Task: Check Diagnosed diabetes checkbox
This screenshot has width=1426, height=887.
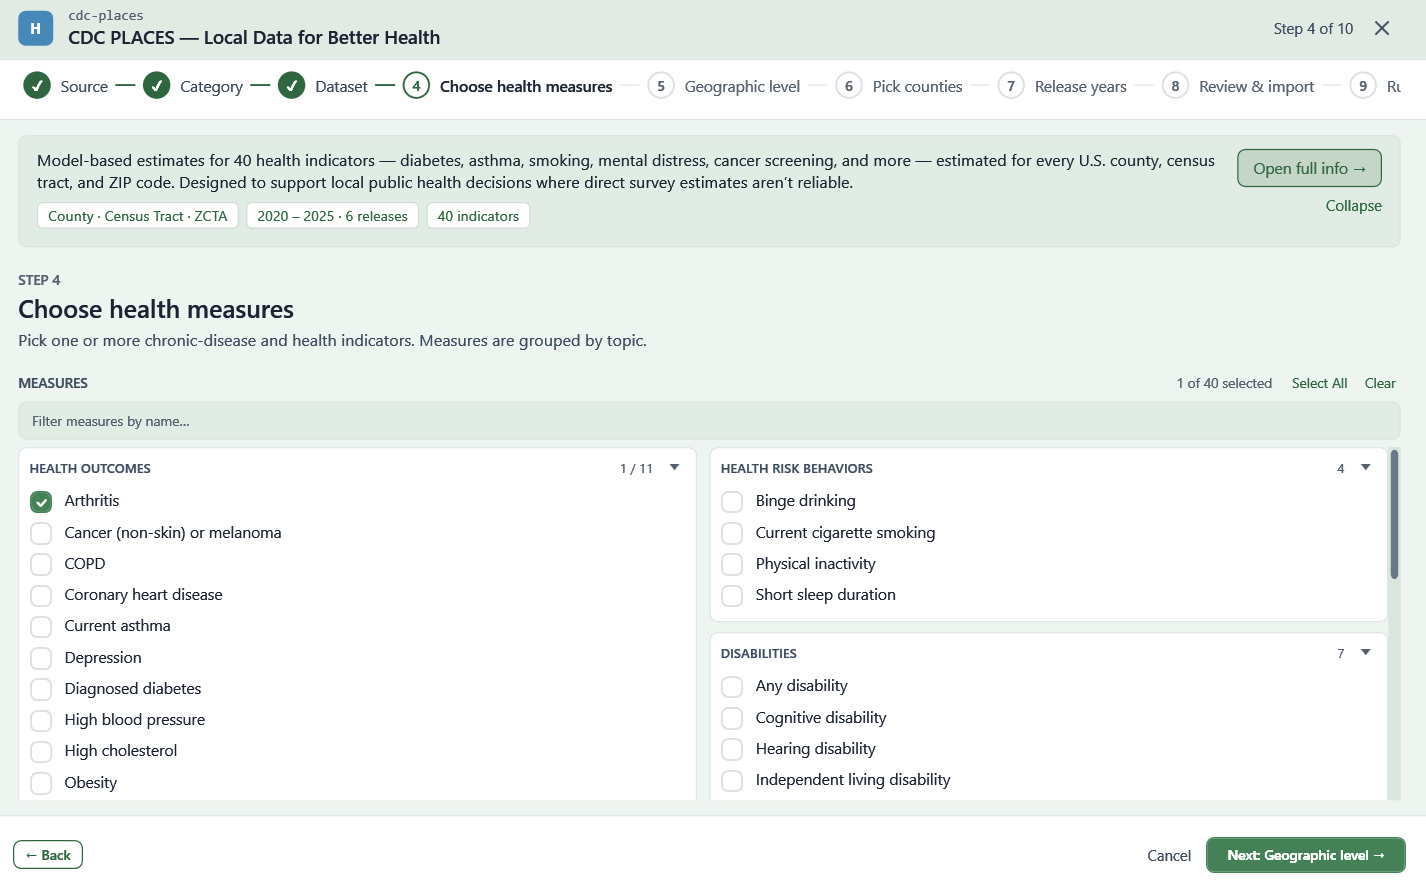Action: coord(41,689)
